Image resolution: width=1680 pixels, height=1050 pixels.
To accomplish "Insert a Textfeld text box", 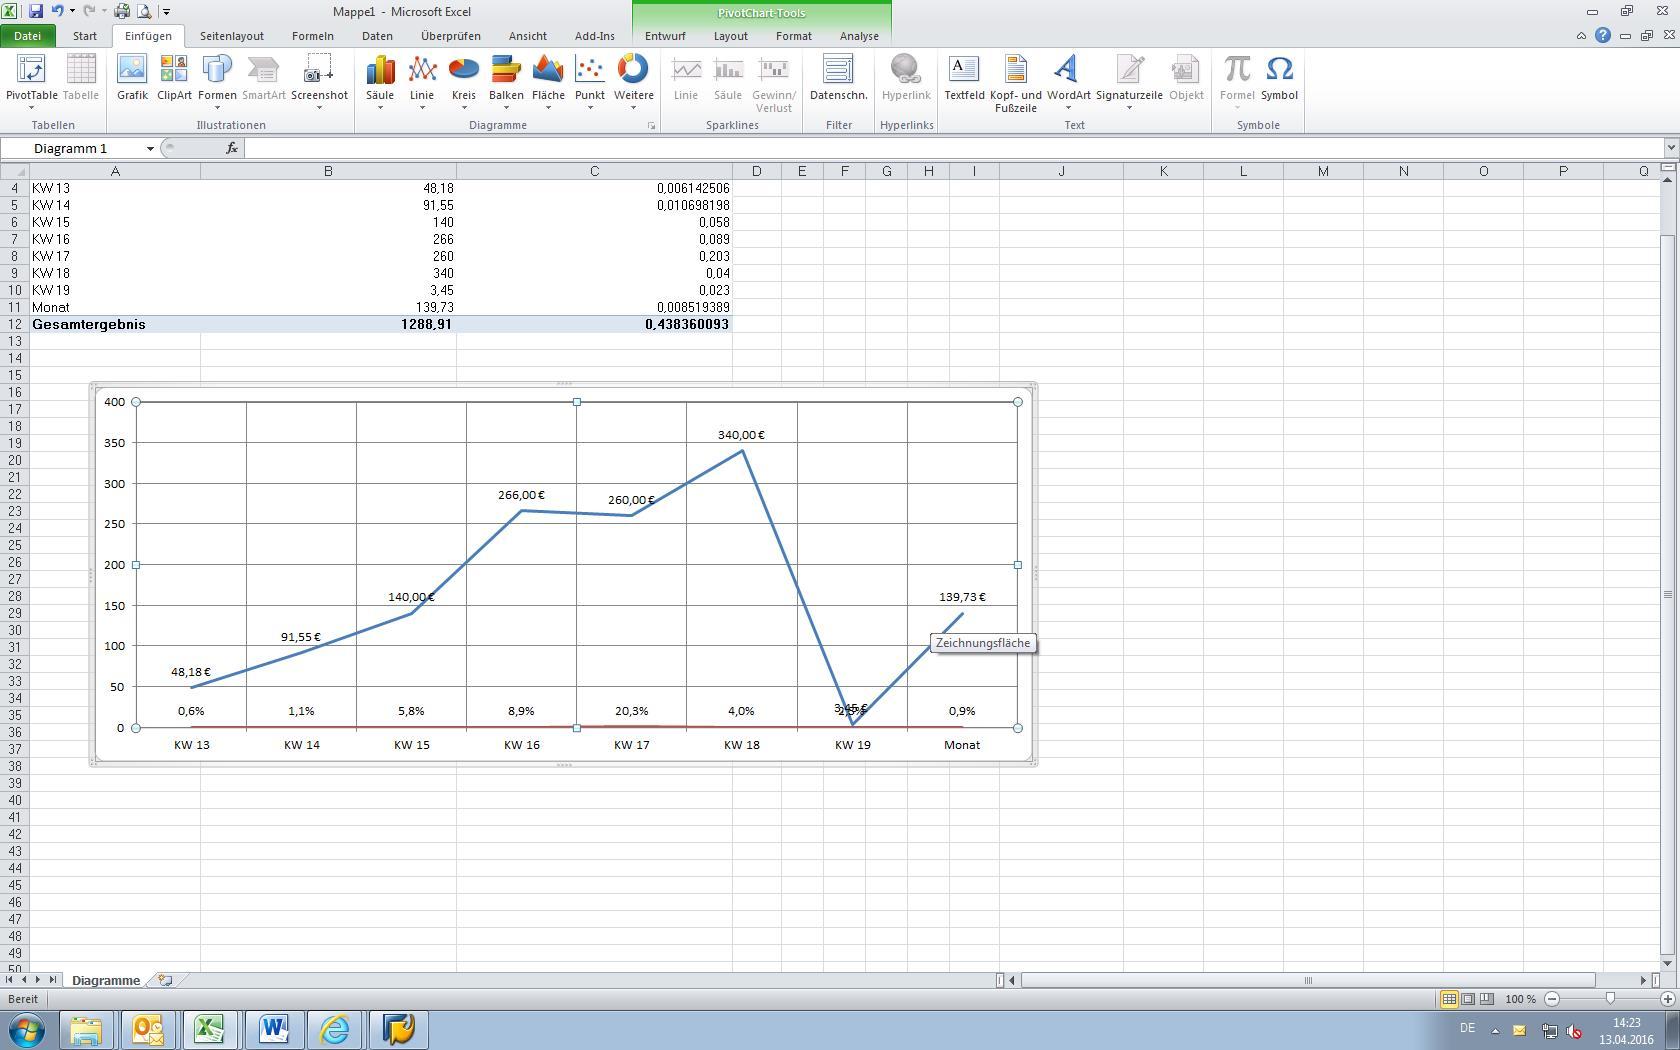I will (x=964, y=78).
